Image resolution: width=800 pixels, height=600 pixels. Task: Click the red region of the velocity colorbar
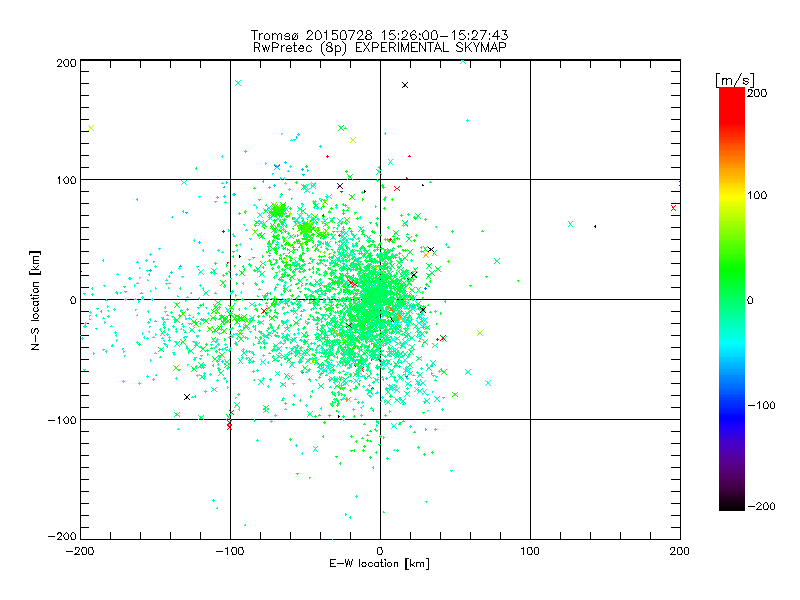pos(732,105)
